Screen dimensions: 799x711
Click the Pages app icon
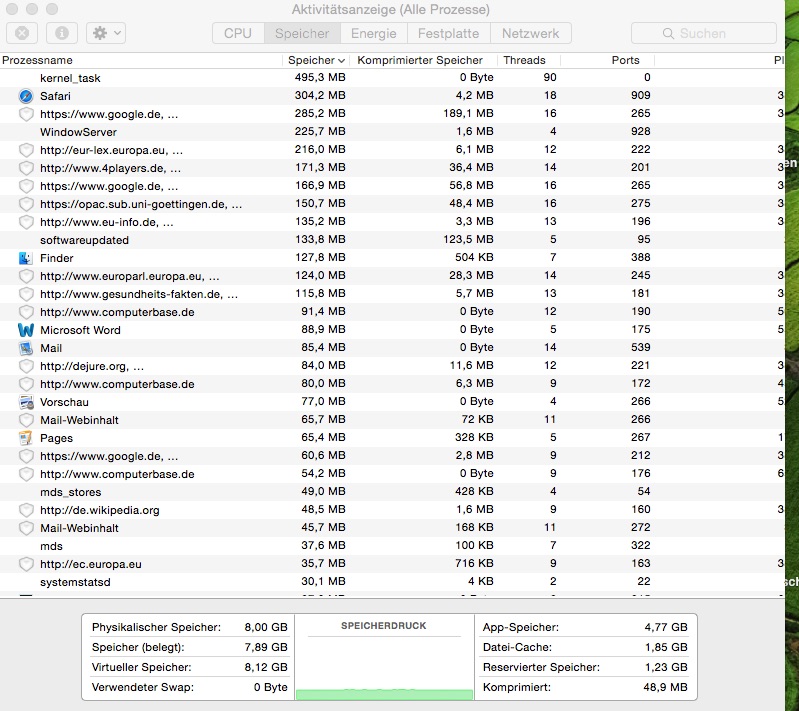click(26, 438)
